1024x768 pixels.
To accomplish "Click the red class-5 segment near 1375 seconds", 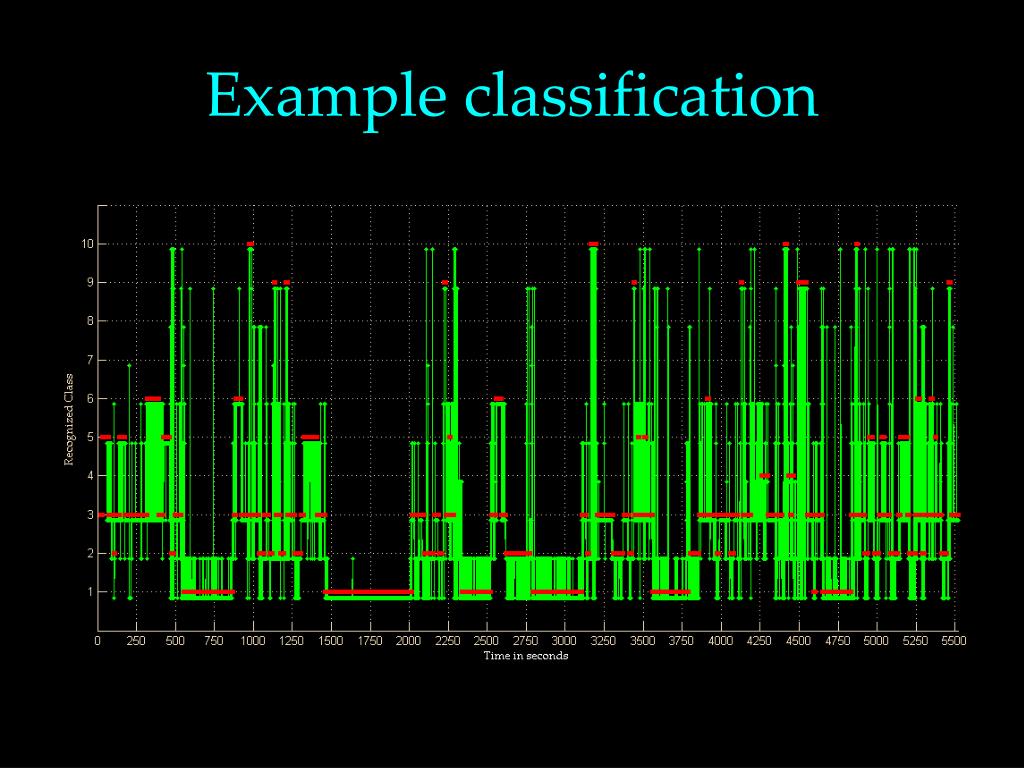I will (311, 438).
